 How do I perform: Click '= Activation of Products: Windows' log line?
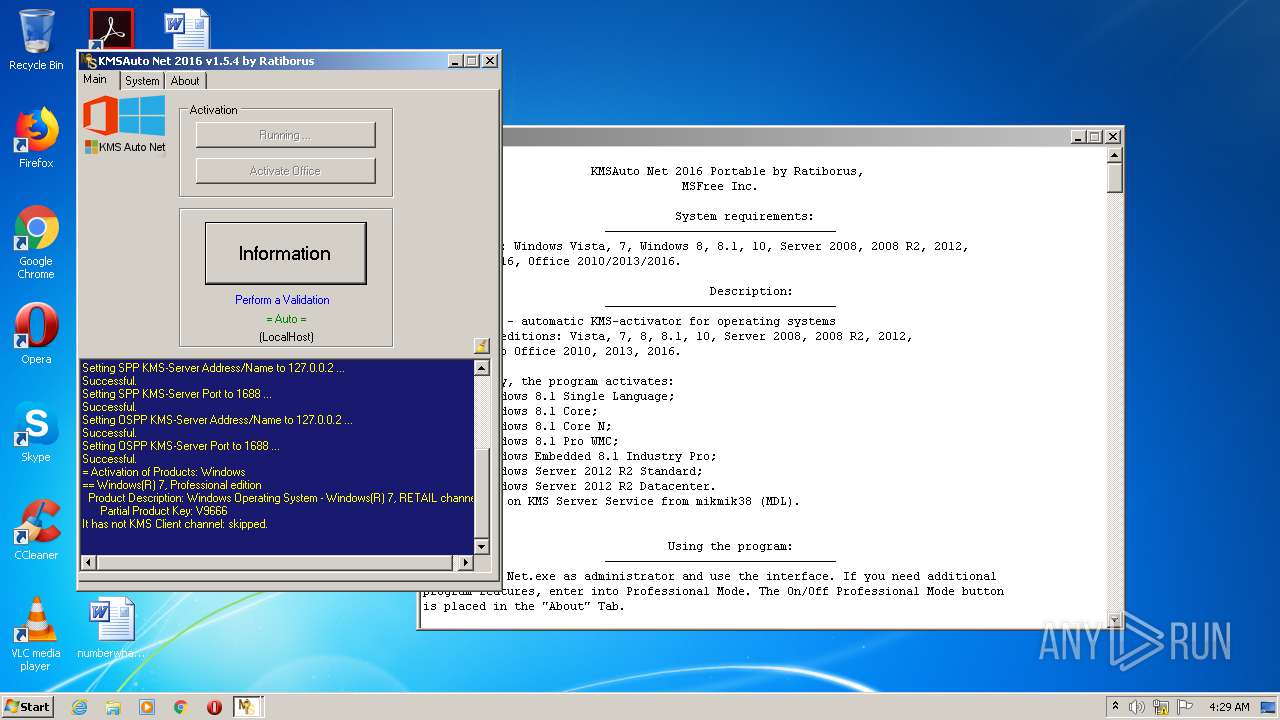(x=163, y=472)
